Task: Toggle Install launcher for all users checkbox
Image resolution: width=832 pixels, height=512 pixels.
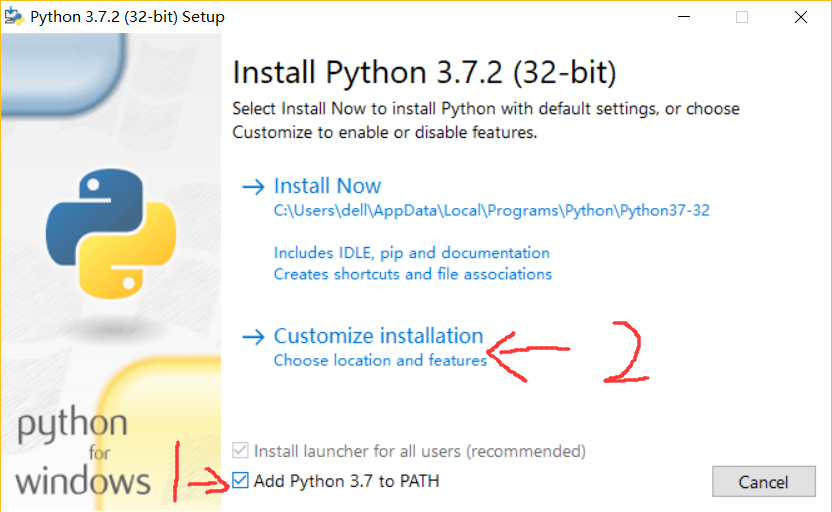Action: point(240,450)
